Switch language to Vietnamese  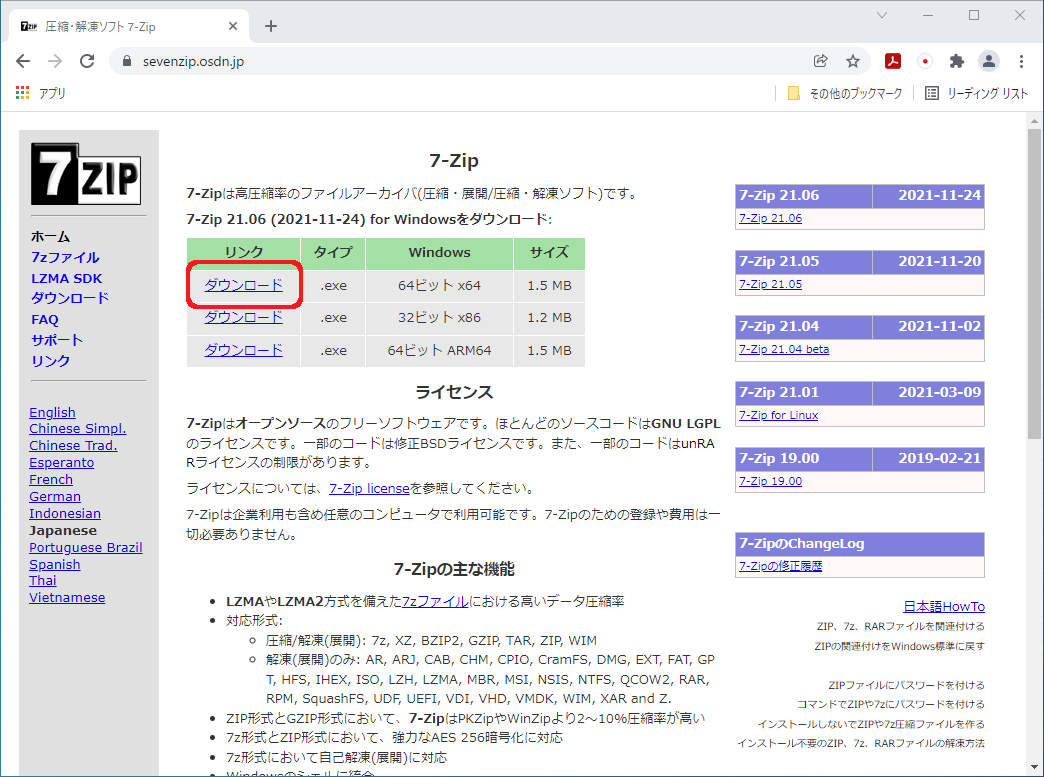(67, 598)
